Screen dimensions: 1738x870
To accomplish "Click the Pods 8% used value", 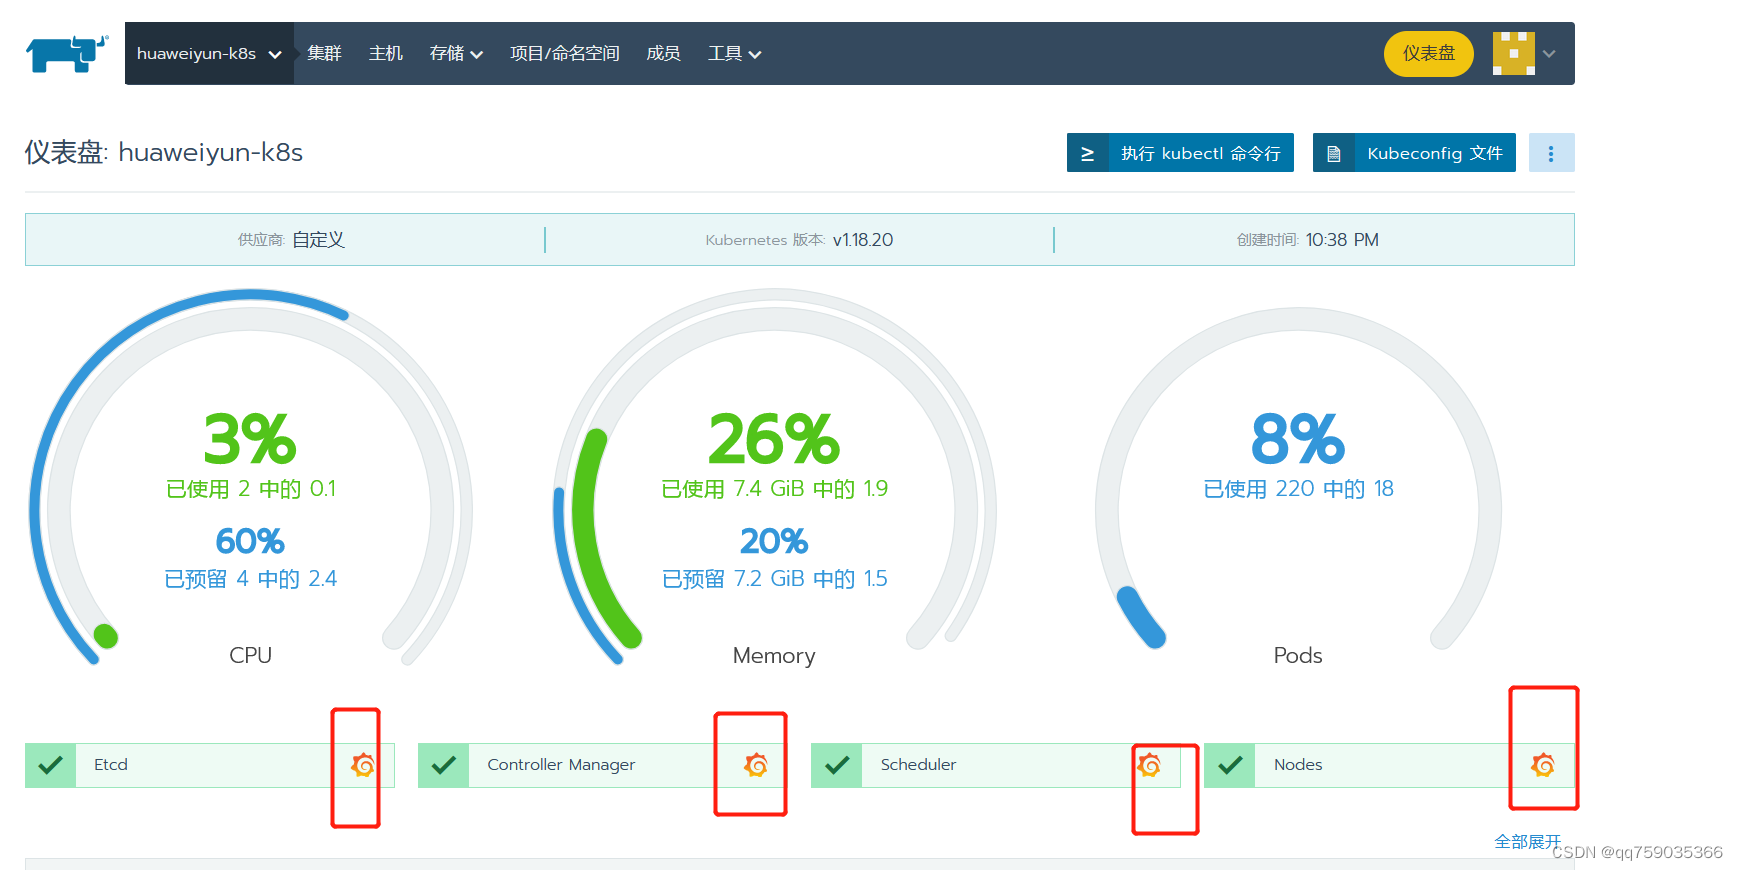I will pos(1298,439).
